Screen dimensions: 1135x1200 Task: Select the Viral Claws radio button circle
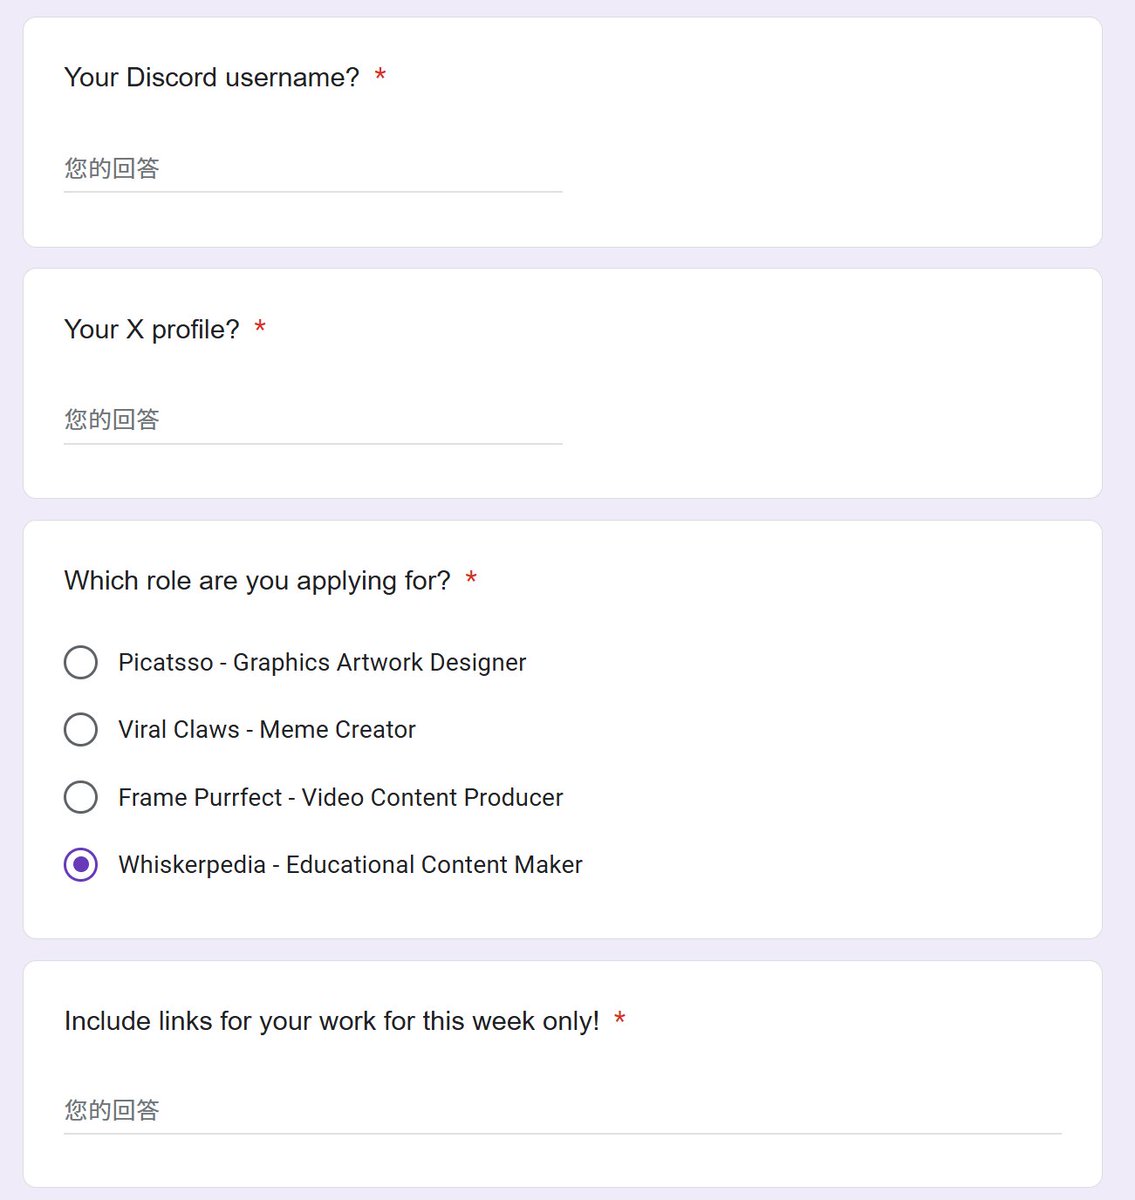pyautogui.click(x=81, y=730)
